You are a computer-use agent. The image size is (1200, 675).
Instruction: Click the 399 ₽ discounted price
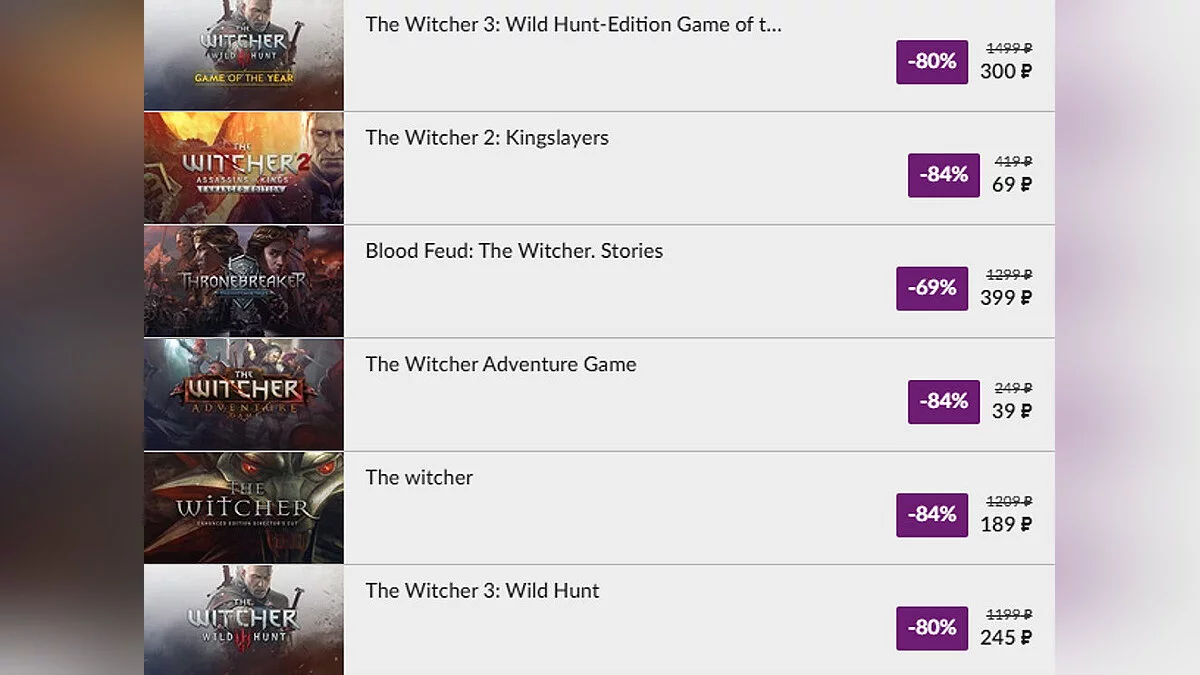(1006, 297)
